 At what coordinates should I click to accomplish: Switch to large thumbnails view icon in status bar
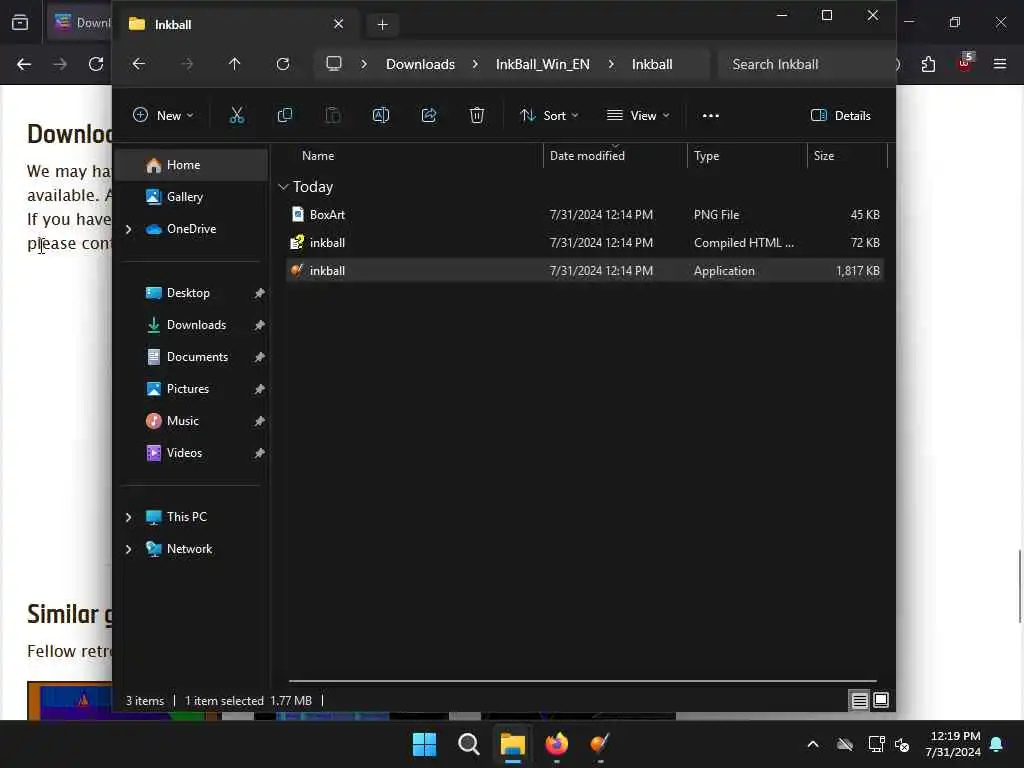881,701
